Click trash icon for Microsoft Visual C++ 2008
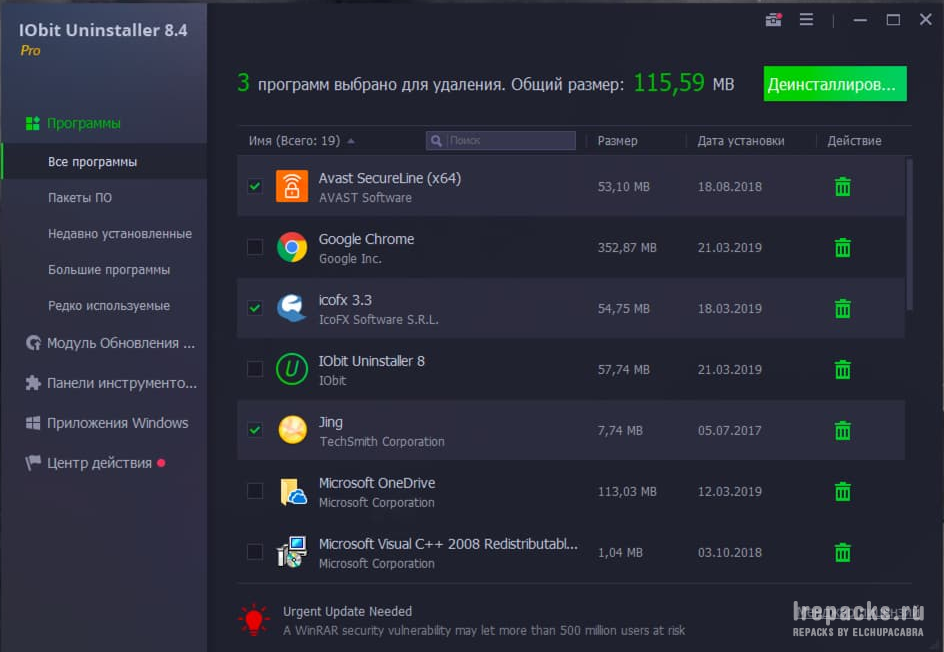The height and width of the screenshot is (652, 944). click(843, 552)
